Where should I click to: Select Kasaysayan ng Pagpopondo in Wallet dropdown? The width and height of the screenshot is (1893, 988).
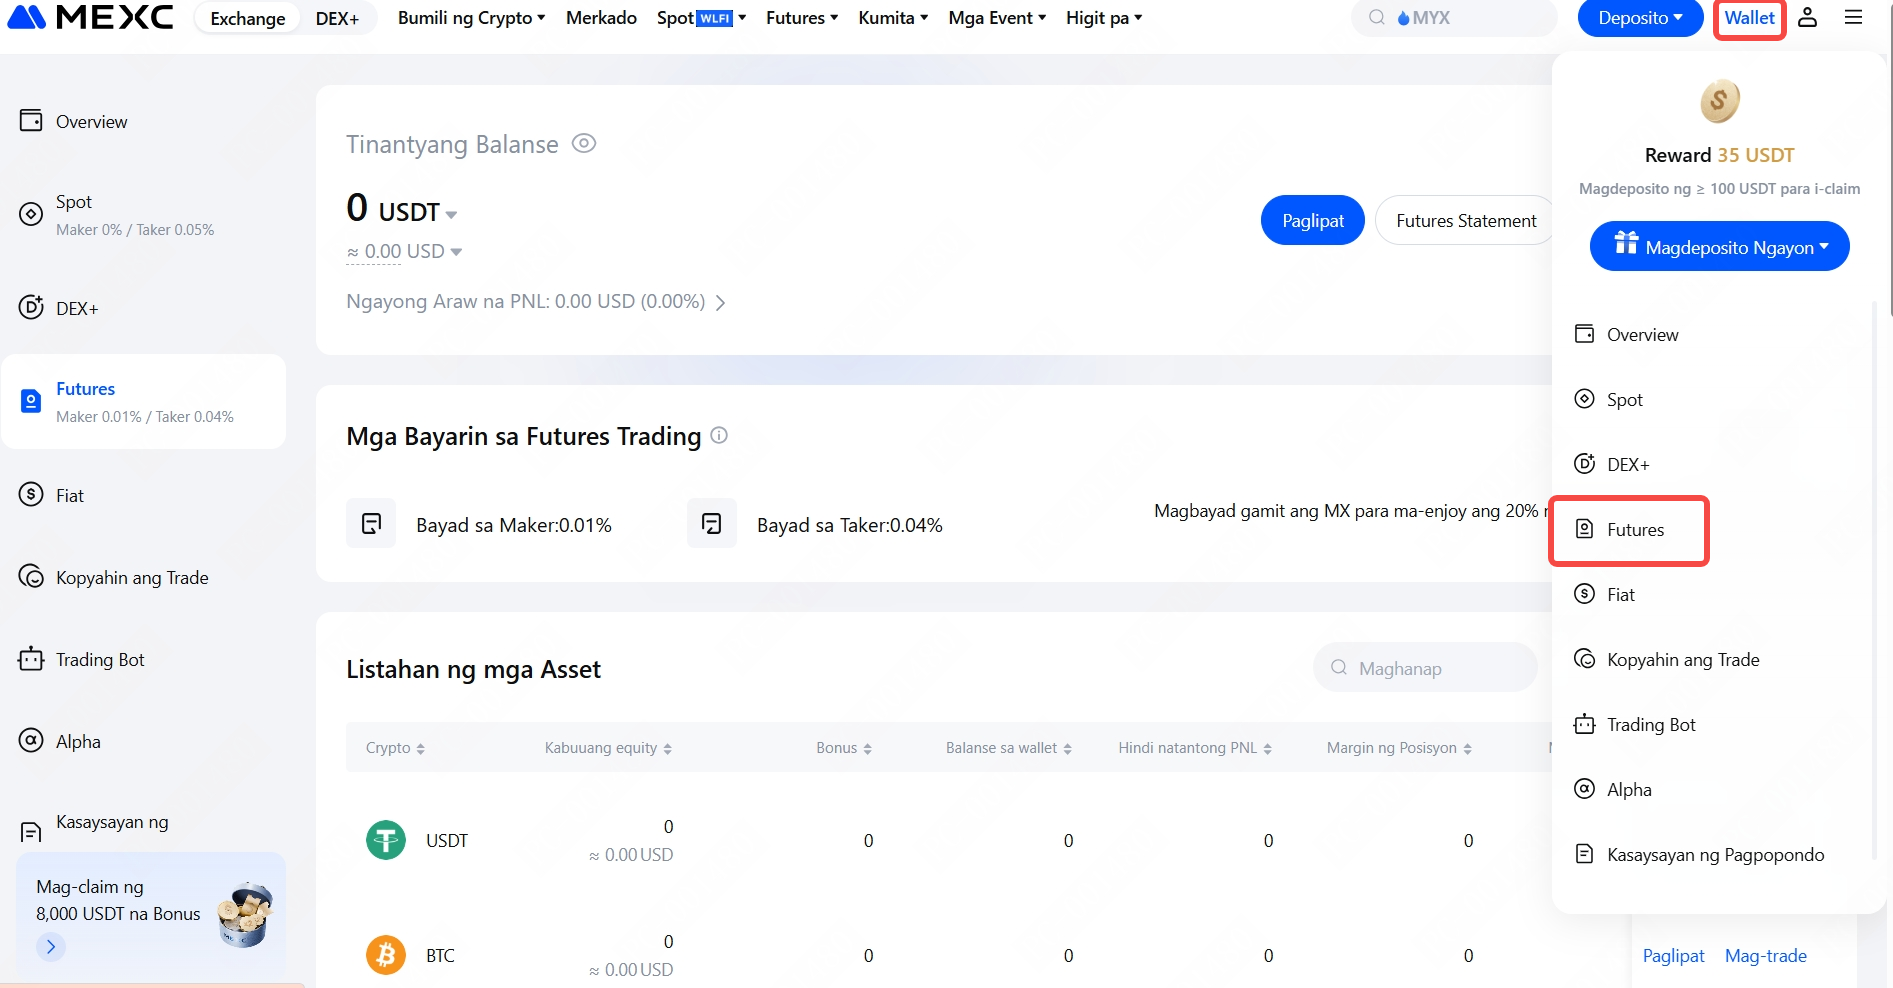point(1699,854)
